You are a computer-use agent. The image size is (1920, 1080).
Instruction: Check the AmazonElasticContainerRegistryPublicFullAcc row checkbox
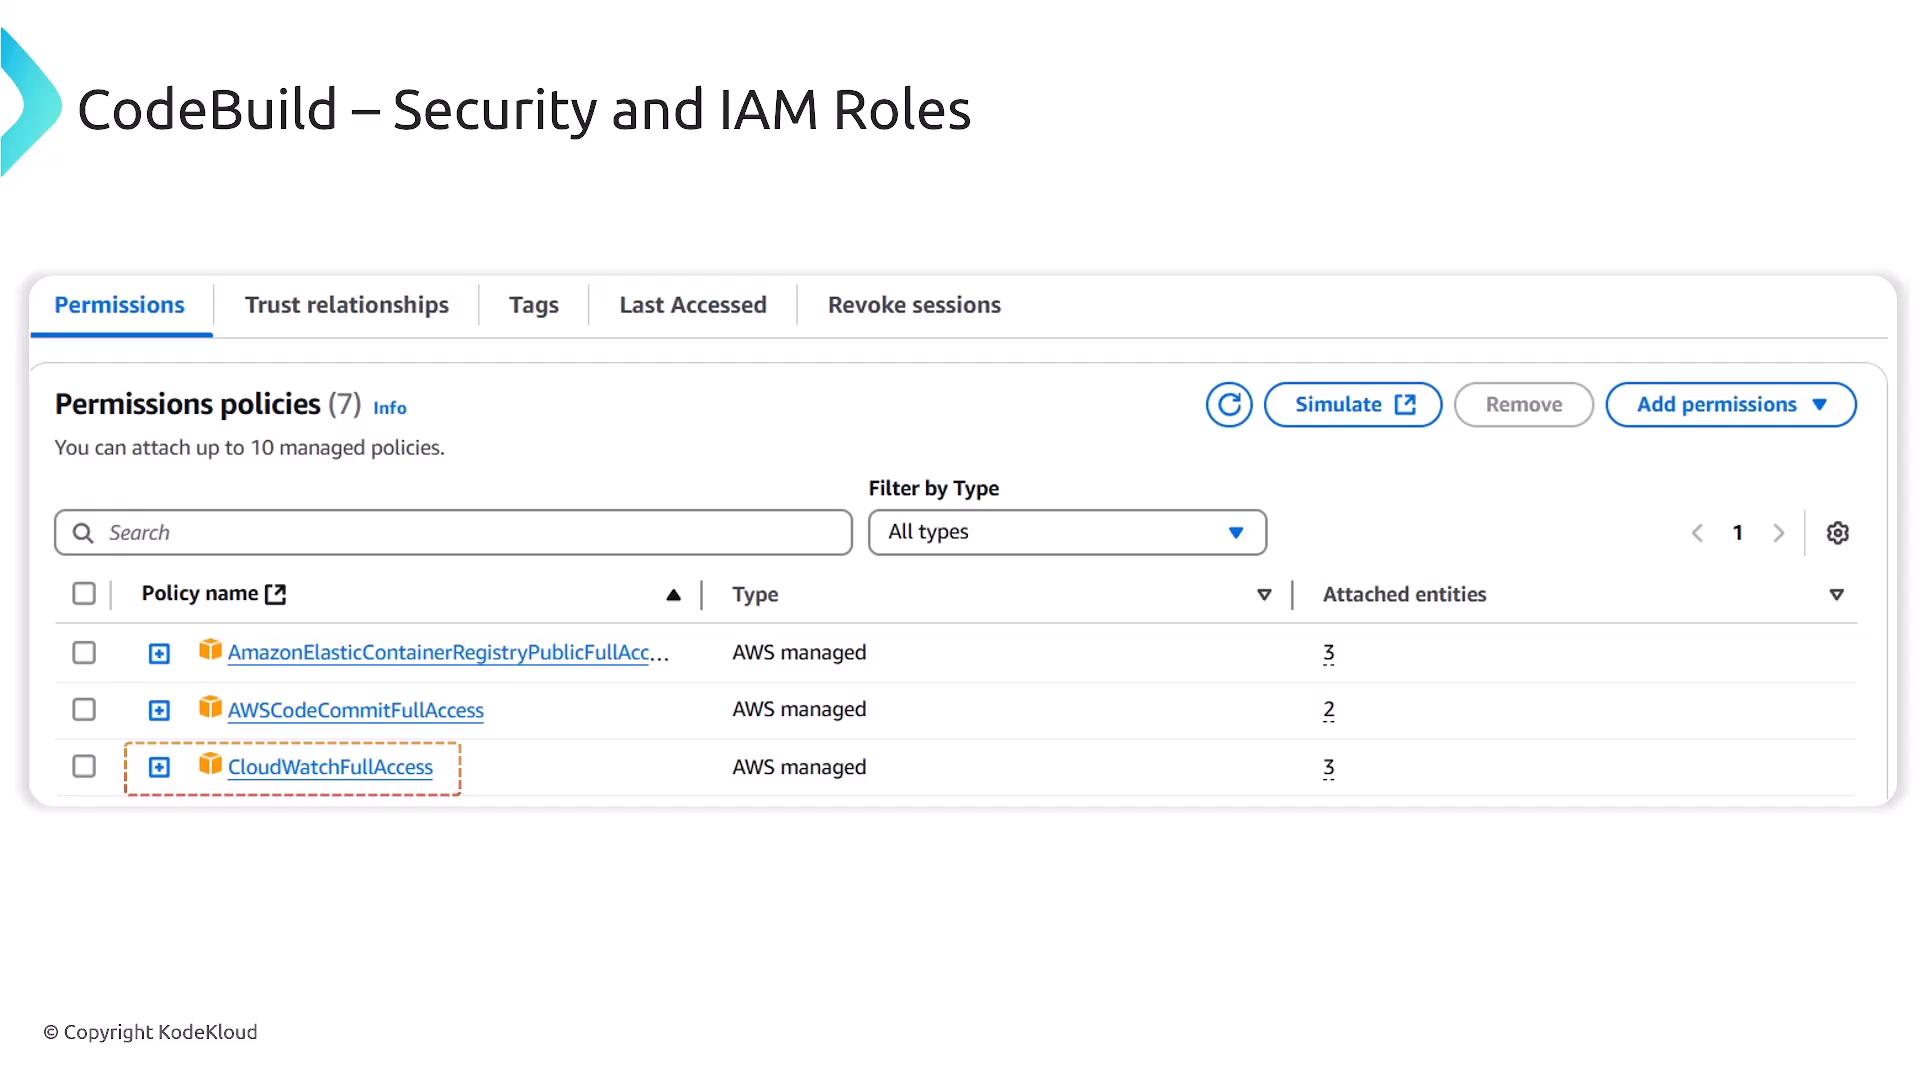(84, 653)
